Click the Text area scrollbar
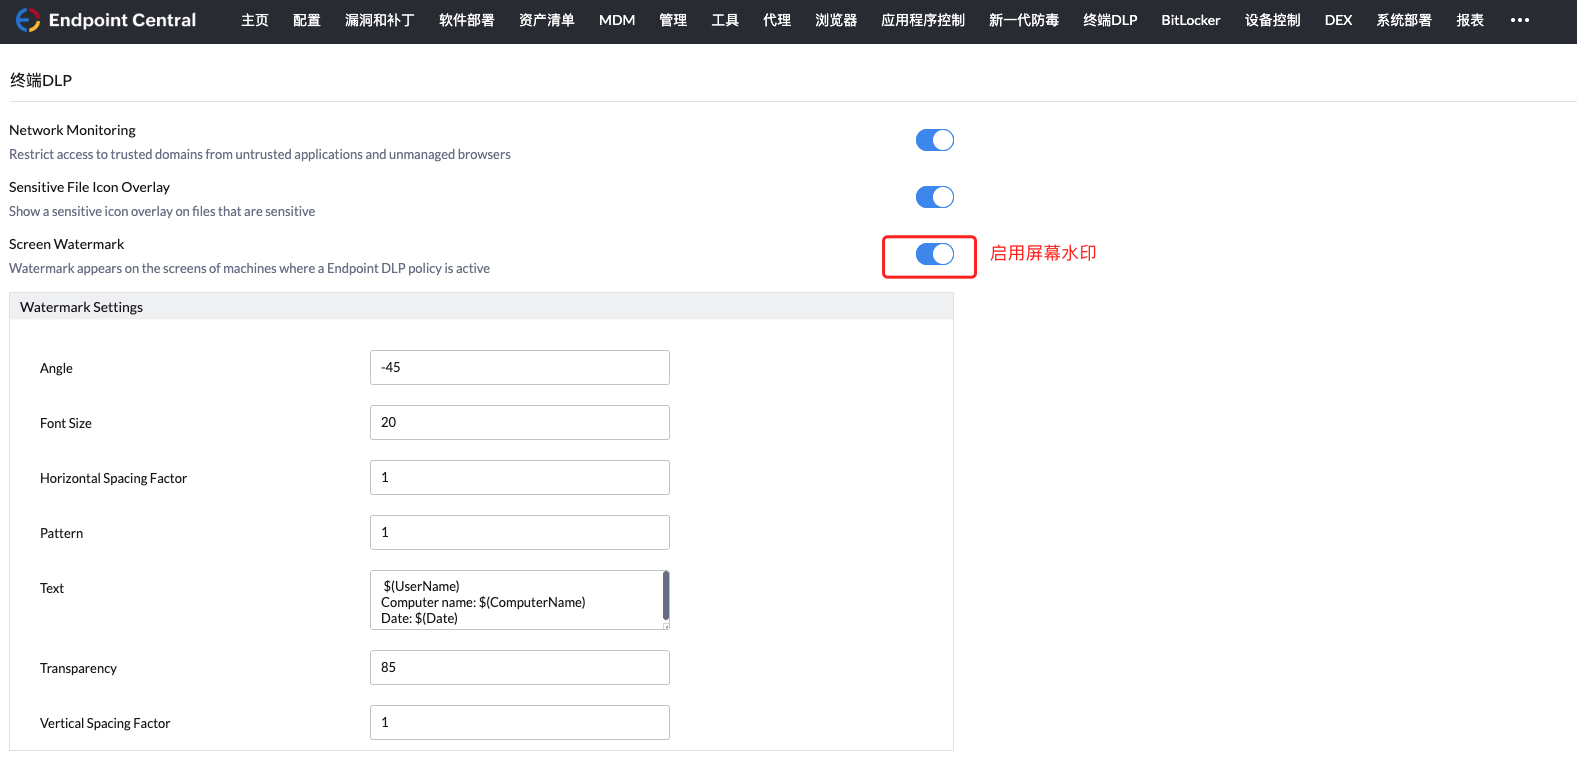 tap(665, 596)
